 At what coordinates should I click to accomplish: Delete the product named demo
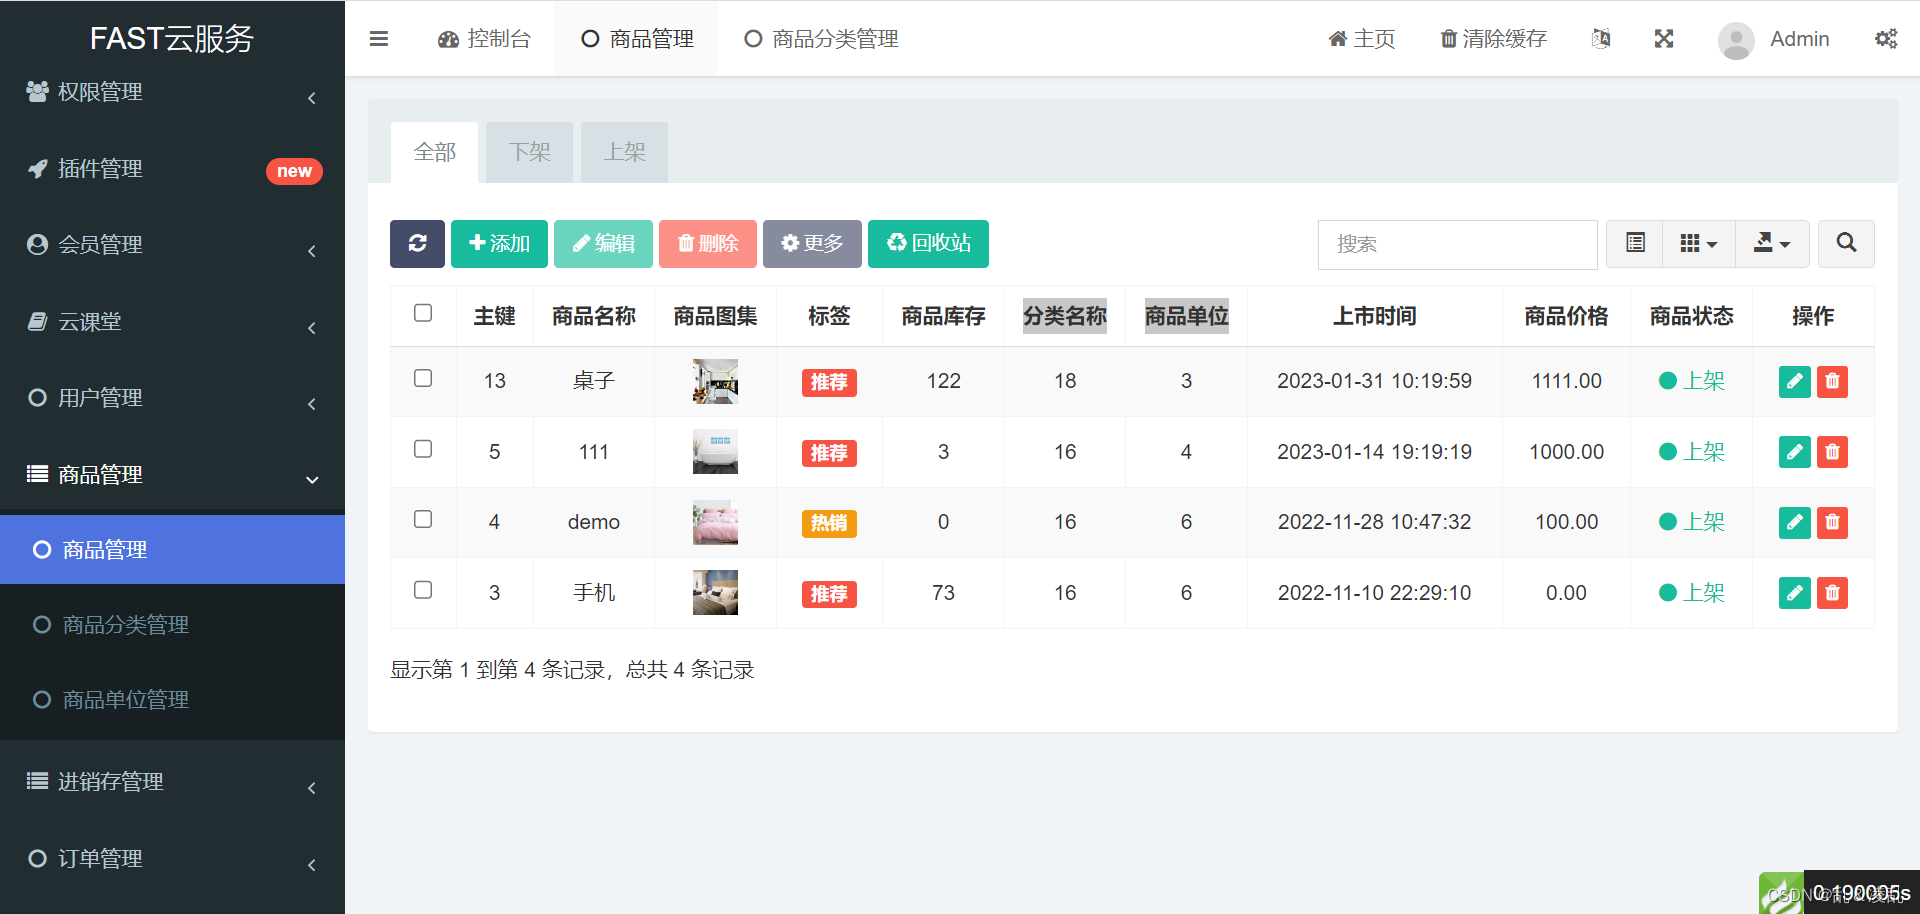1832,522
